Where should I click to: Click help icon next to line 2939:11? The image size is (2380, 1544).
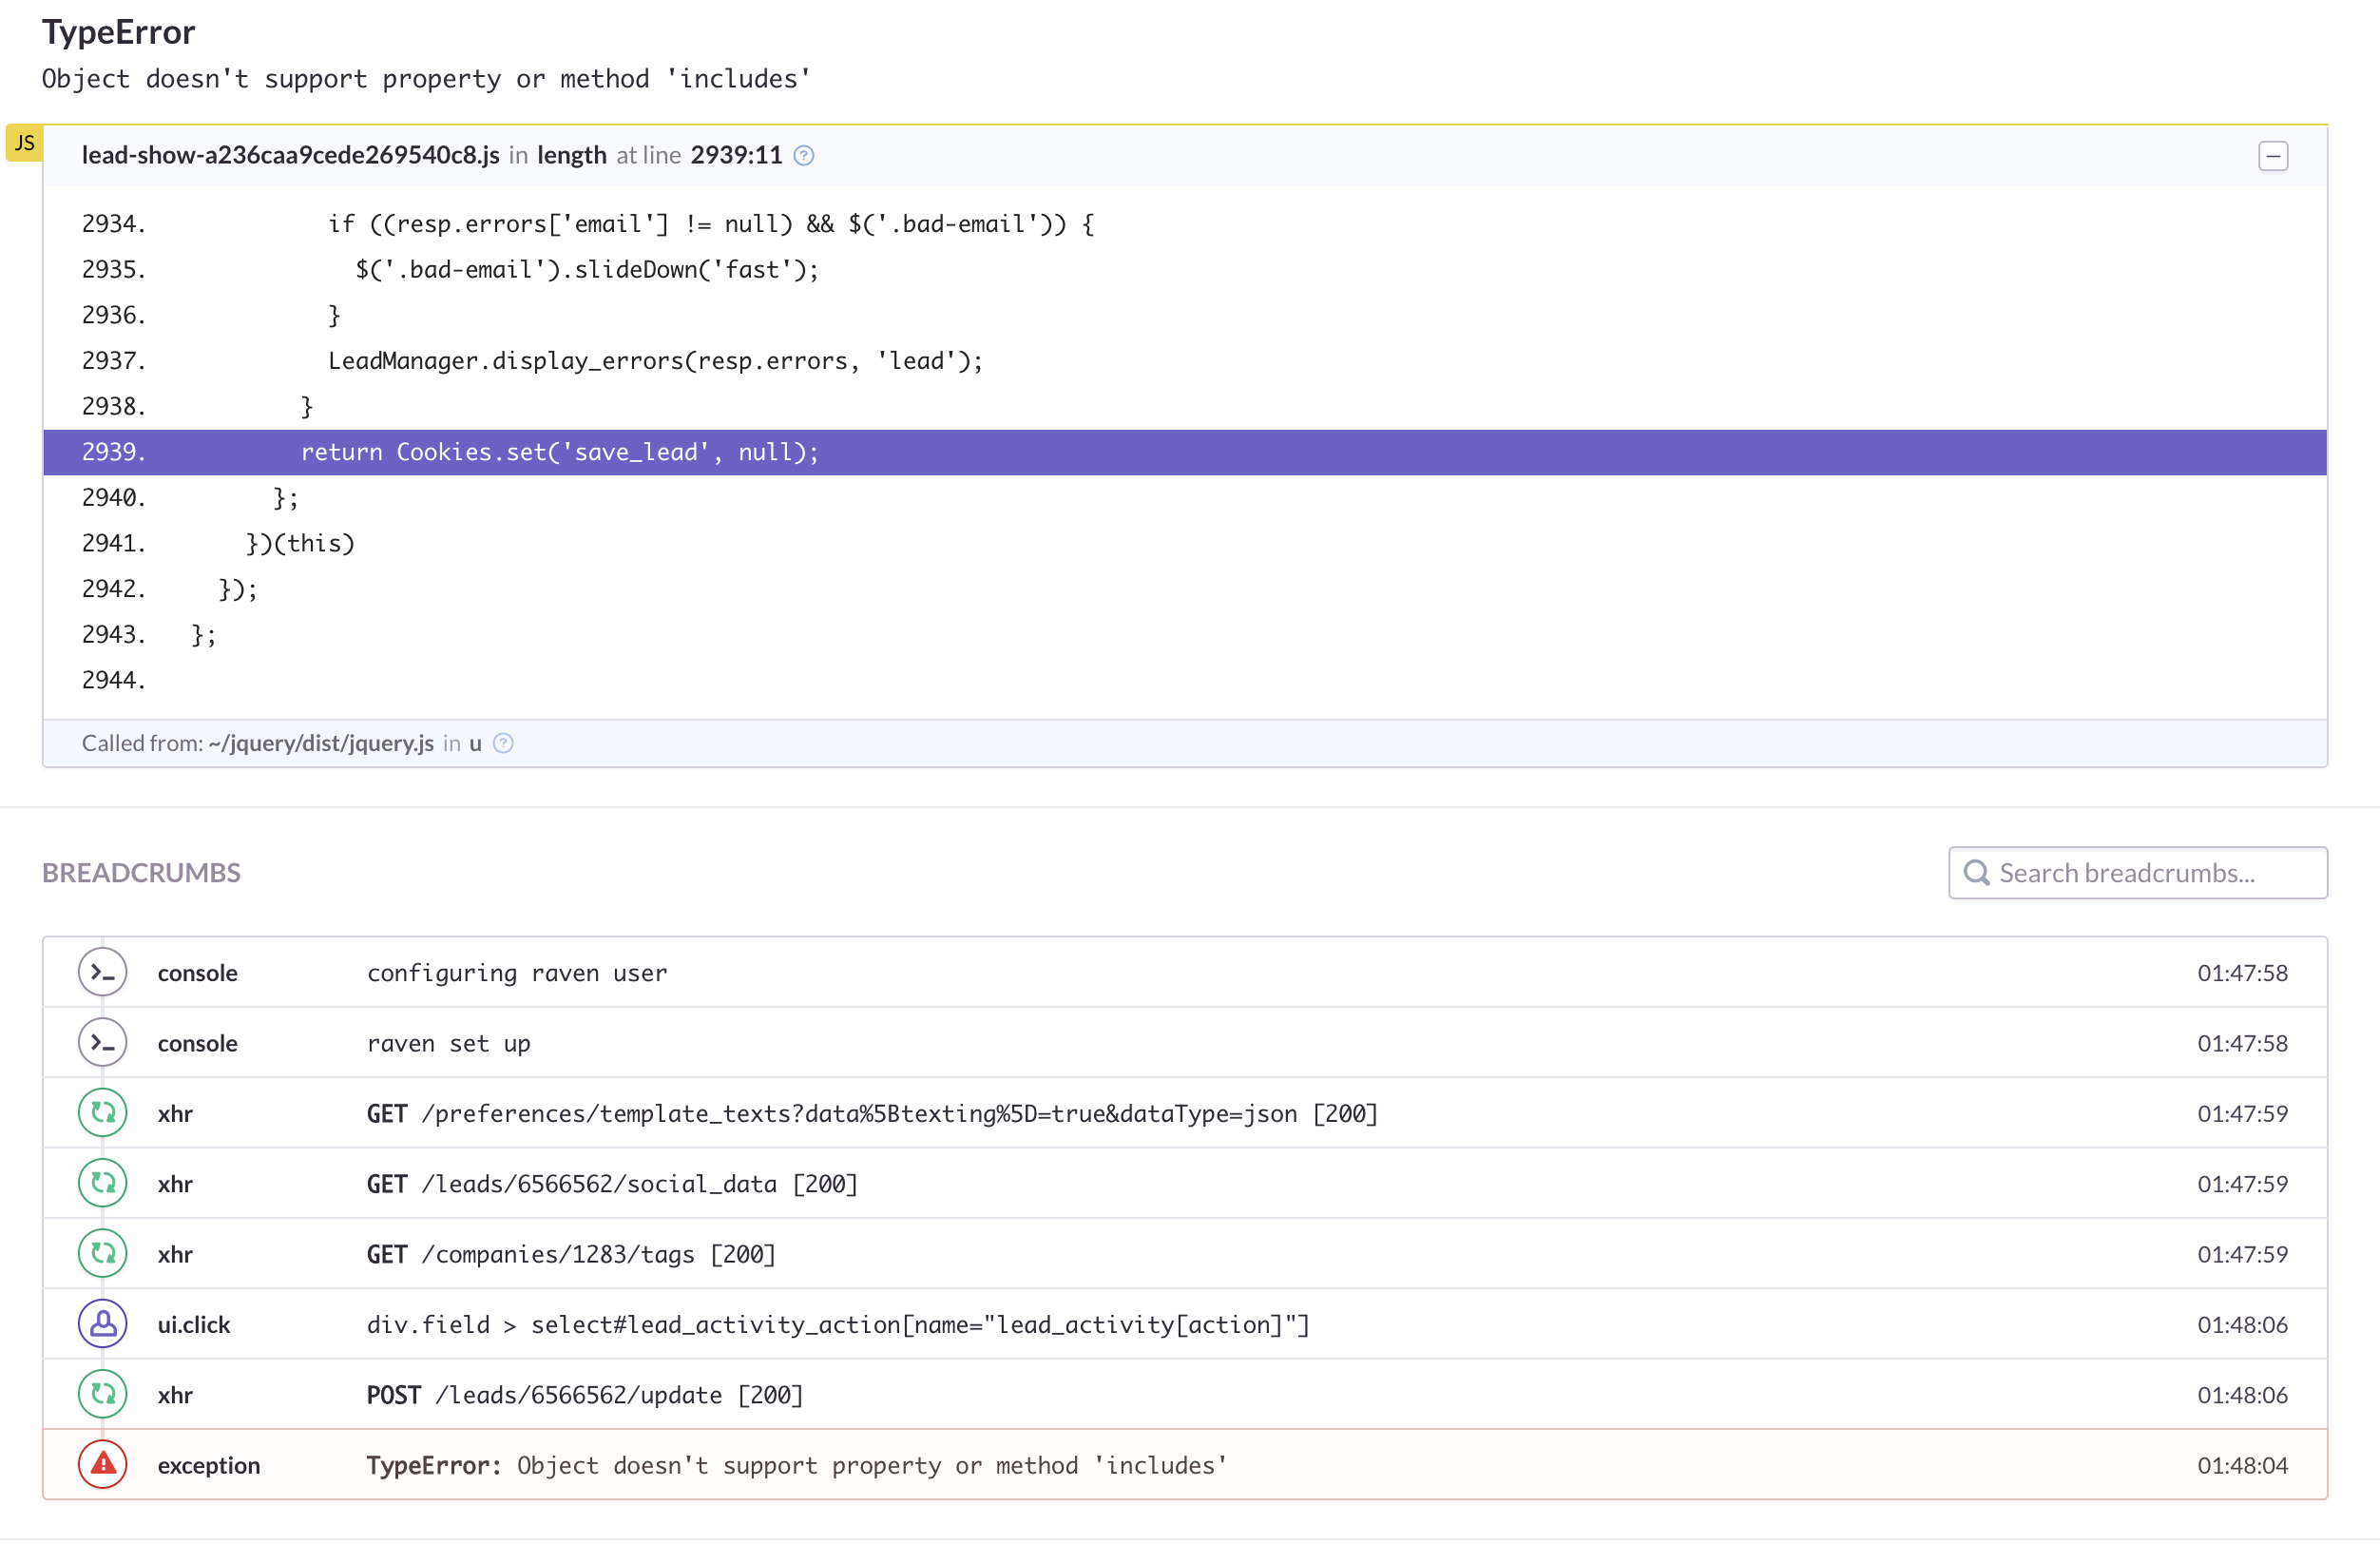(x=803, y=156)
